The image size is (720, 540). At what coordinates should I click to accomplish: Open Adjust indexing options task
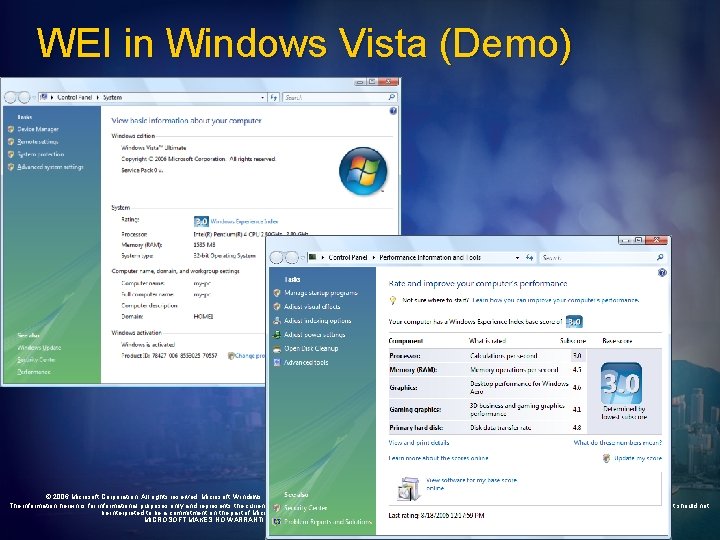[x=317, y=321]
